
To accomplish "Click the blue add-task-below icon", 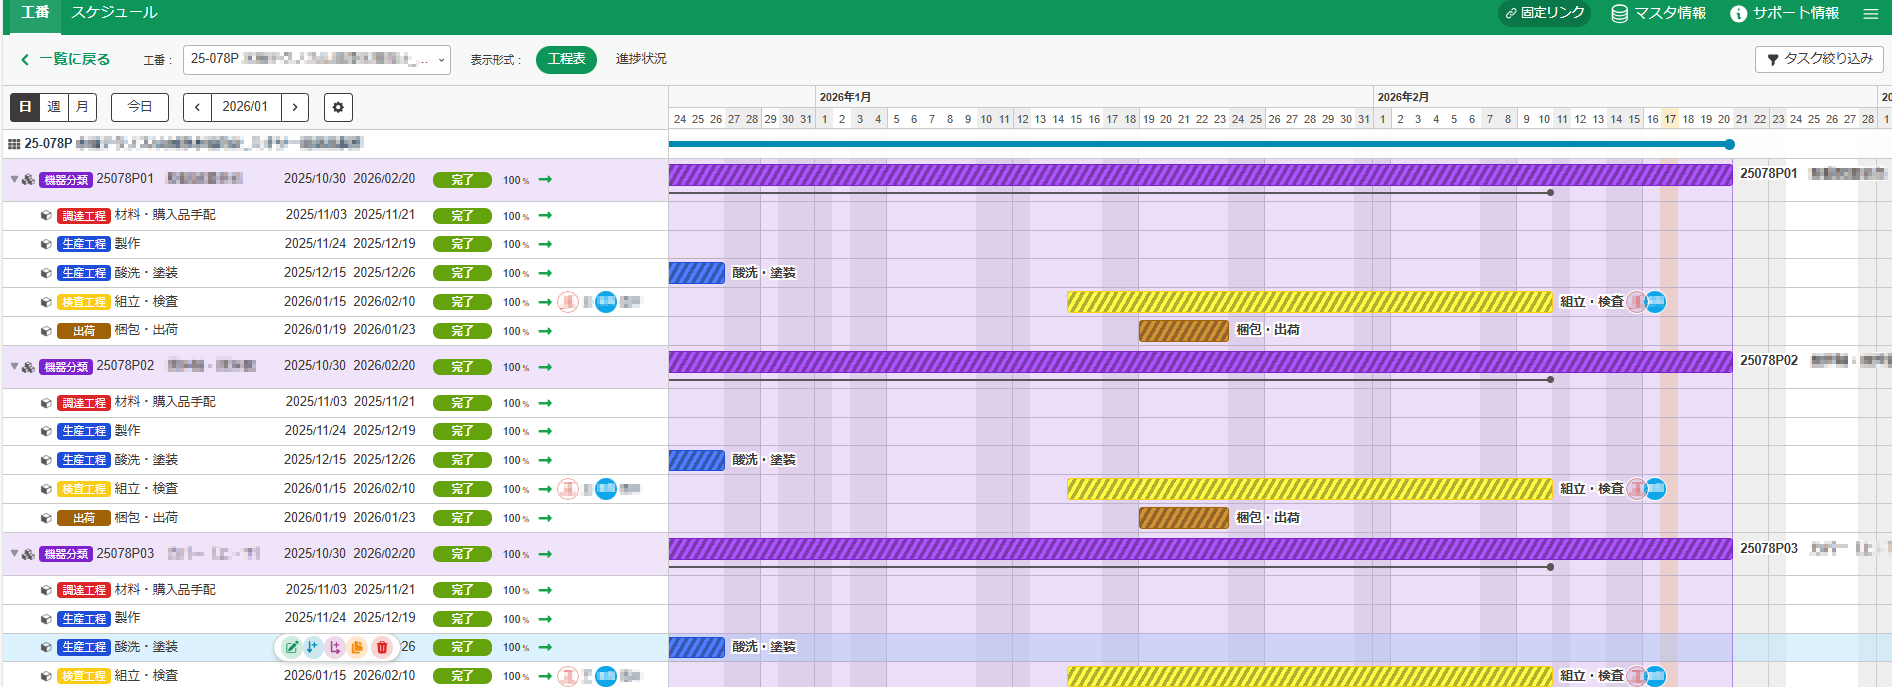I will (x=313, y=647).
